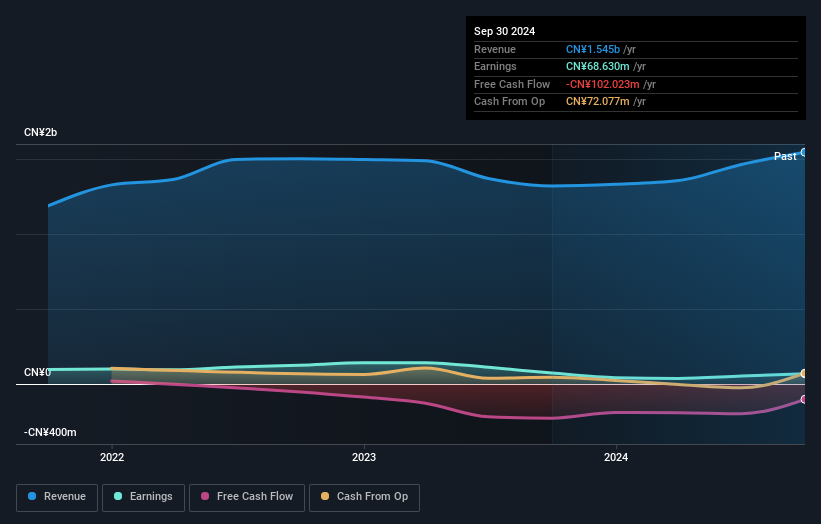821x524 pixels.
Task: Click the pink Free Cash Flow legend dot
Action: [205, 496]
